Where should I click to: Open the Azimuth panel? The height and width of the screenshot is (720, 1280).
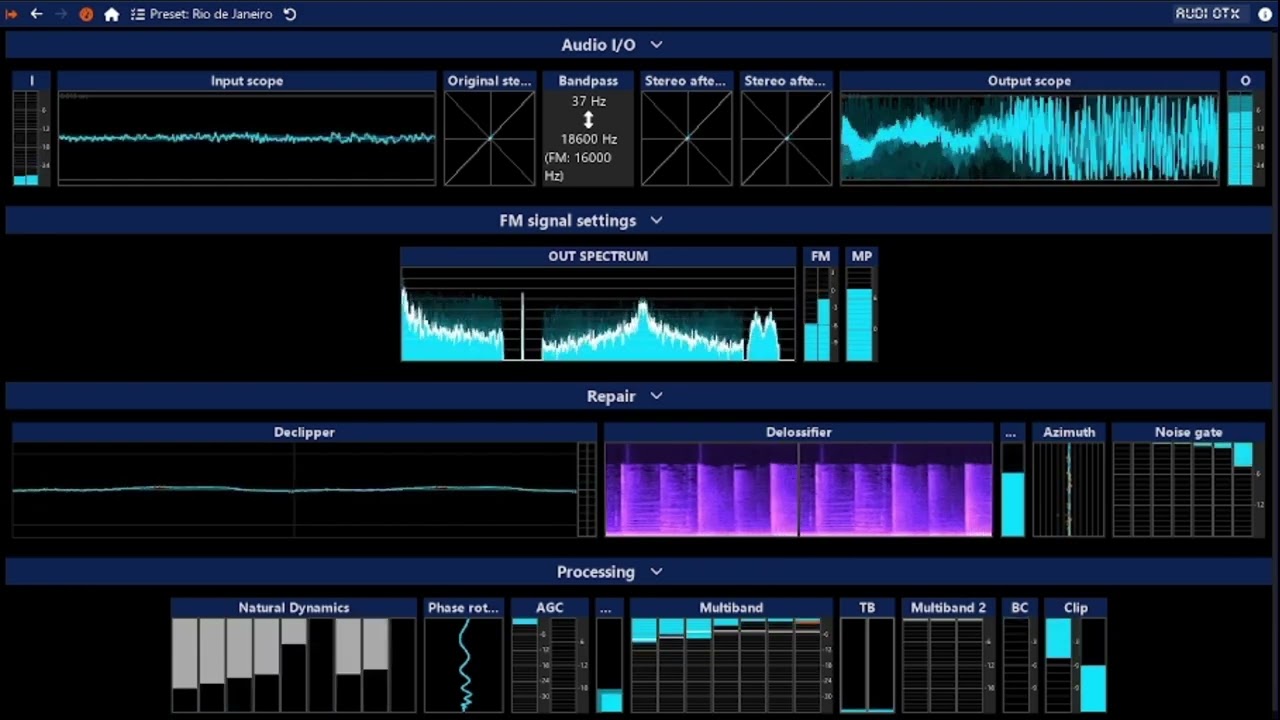click(1069, 480)
